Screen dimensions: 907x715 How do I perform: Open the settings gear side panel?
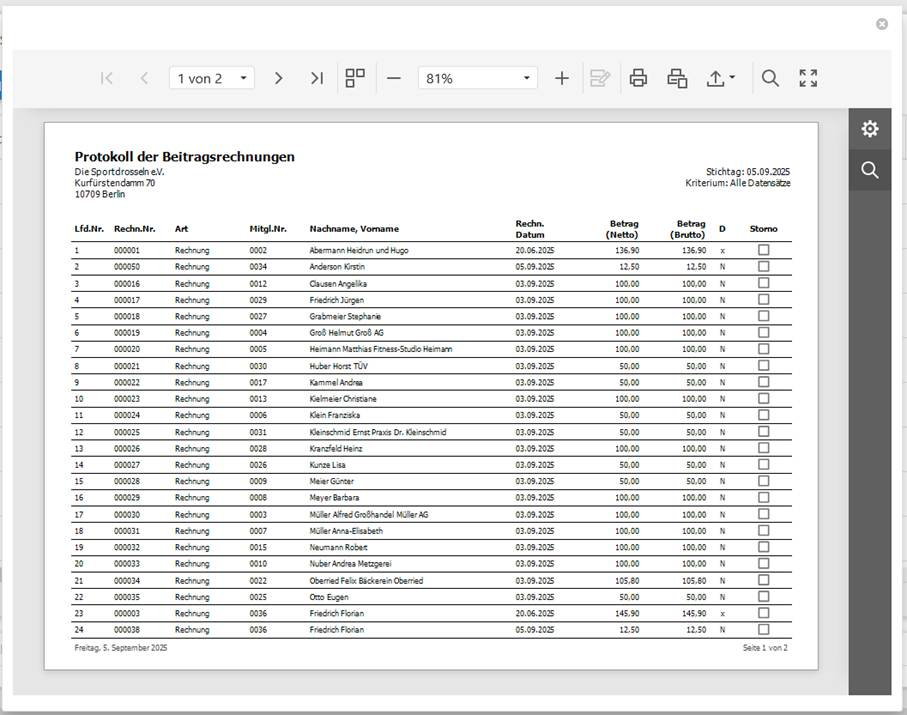click(x=870, y=128)
